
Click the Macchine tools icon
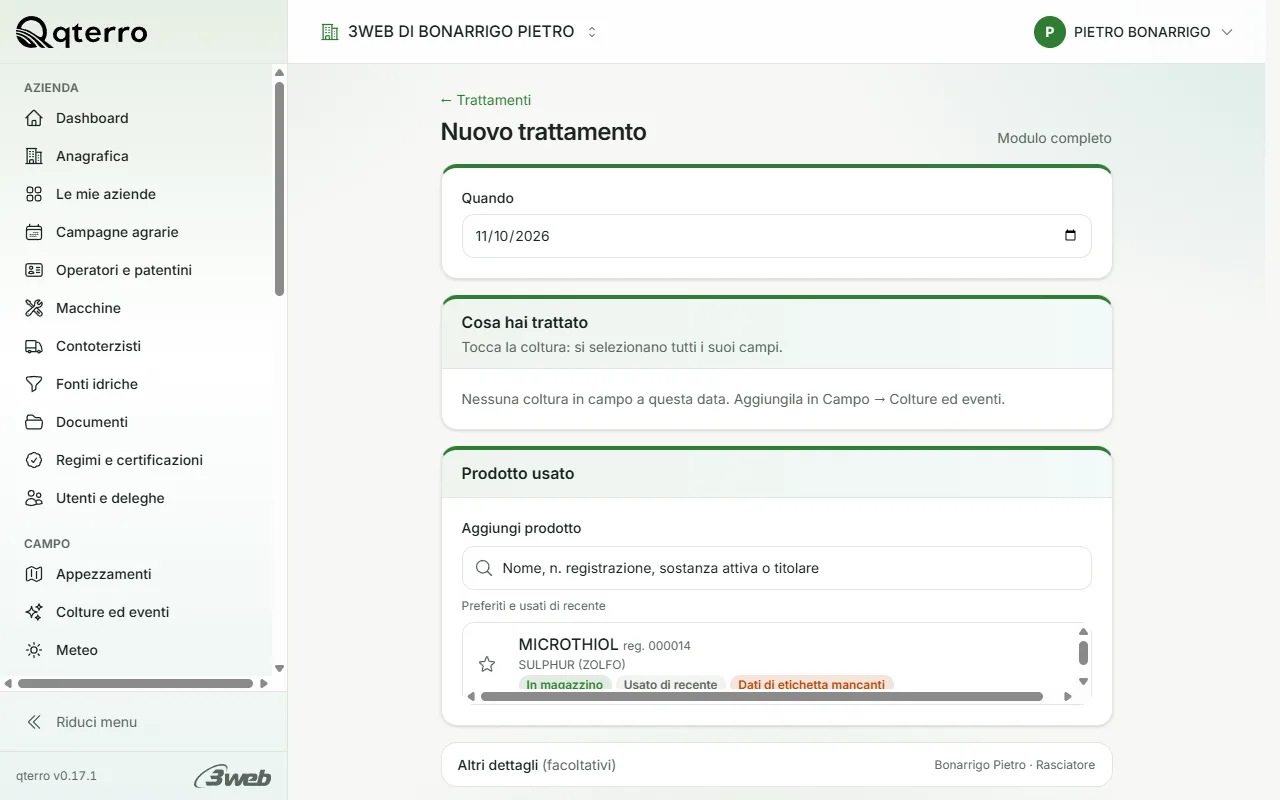coord(34,308)
